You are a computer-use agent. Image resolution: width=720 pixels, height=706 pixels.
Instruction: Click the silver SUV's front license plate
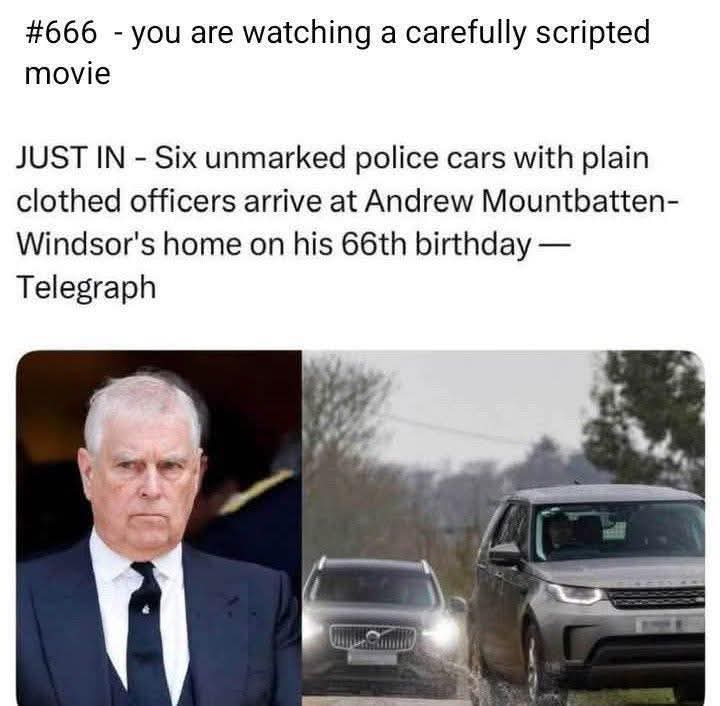click(659, 625)
